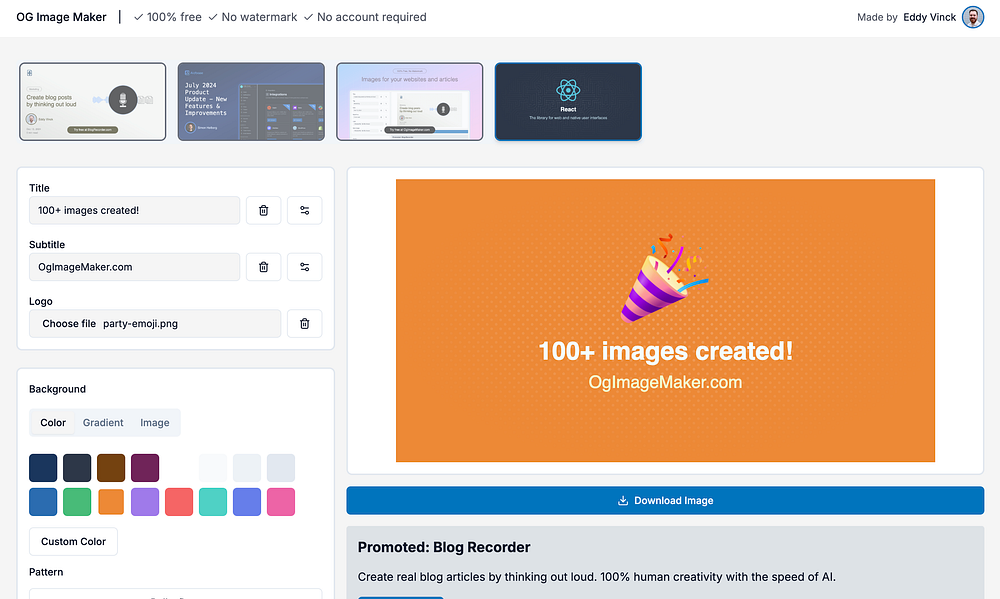Pick the brown color swatch

[111, 468]
